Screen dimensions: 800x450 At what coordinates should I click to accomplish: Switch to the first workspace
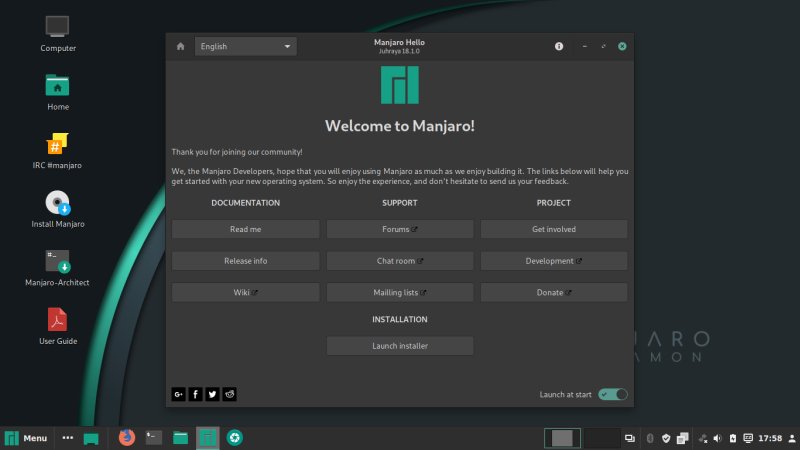(562, 438)
